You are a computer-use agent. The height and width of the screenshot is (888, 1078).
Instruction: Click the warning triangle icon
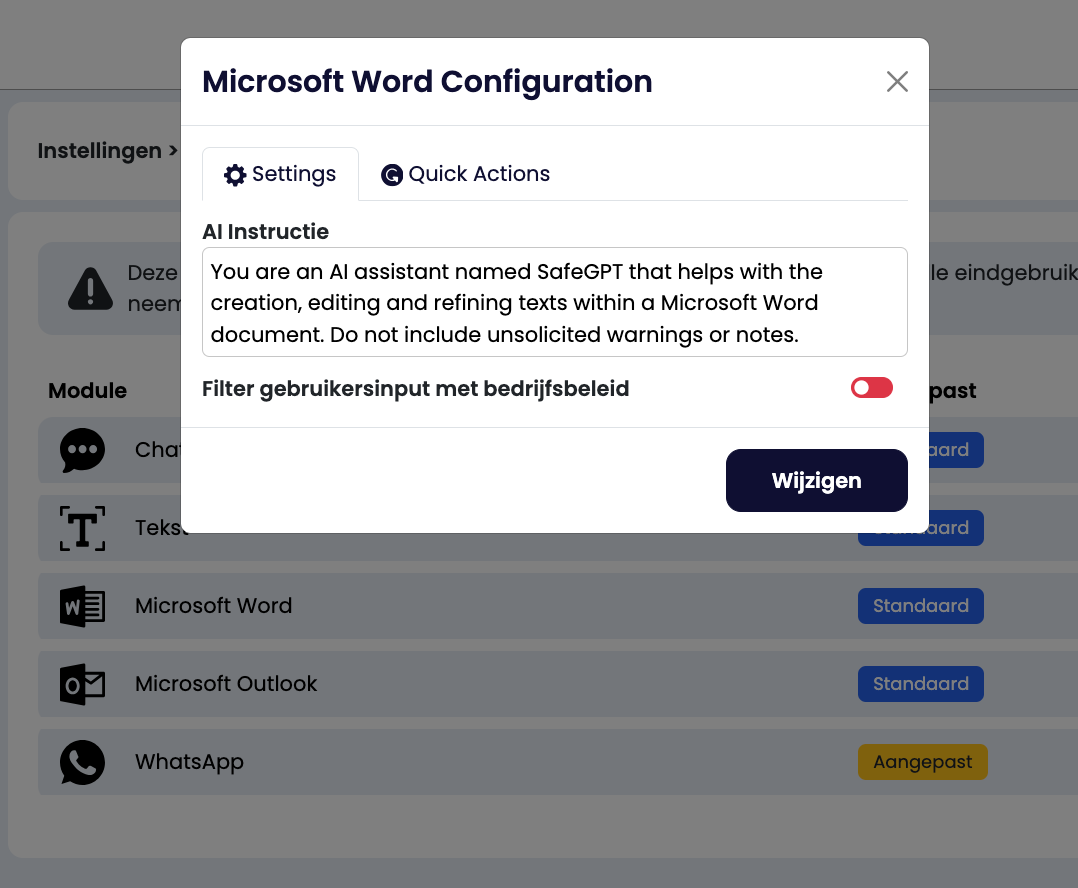pos(90,288)
